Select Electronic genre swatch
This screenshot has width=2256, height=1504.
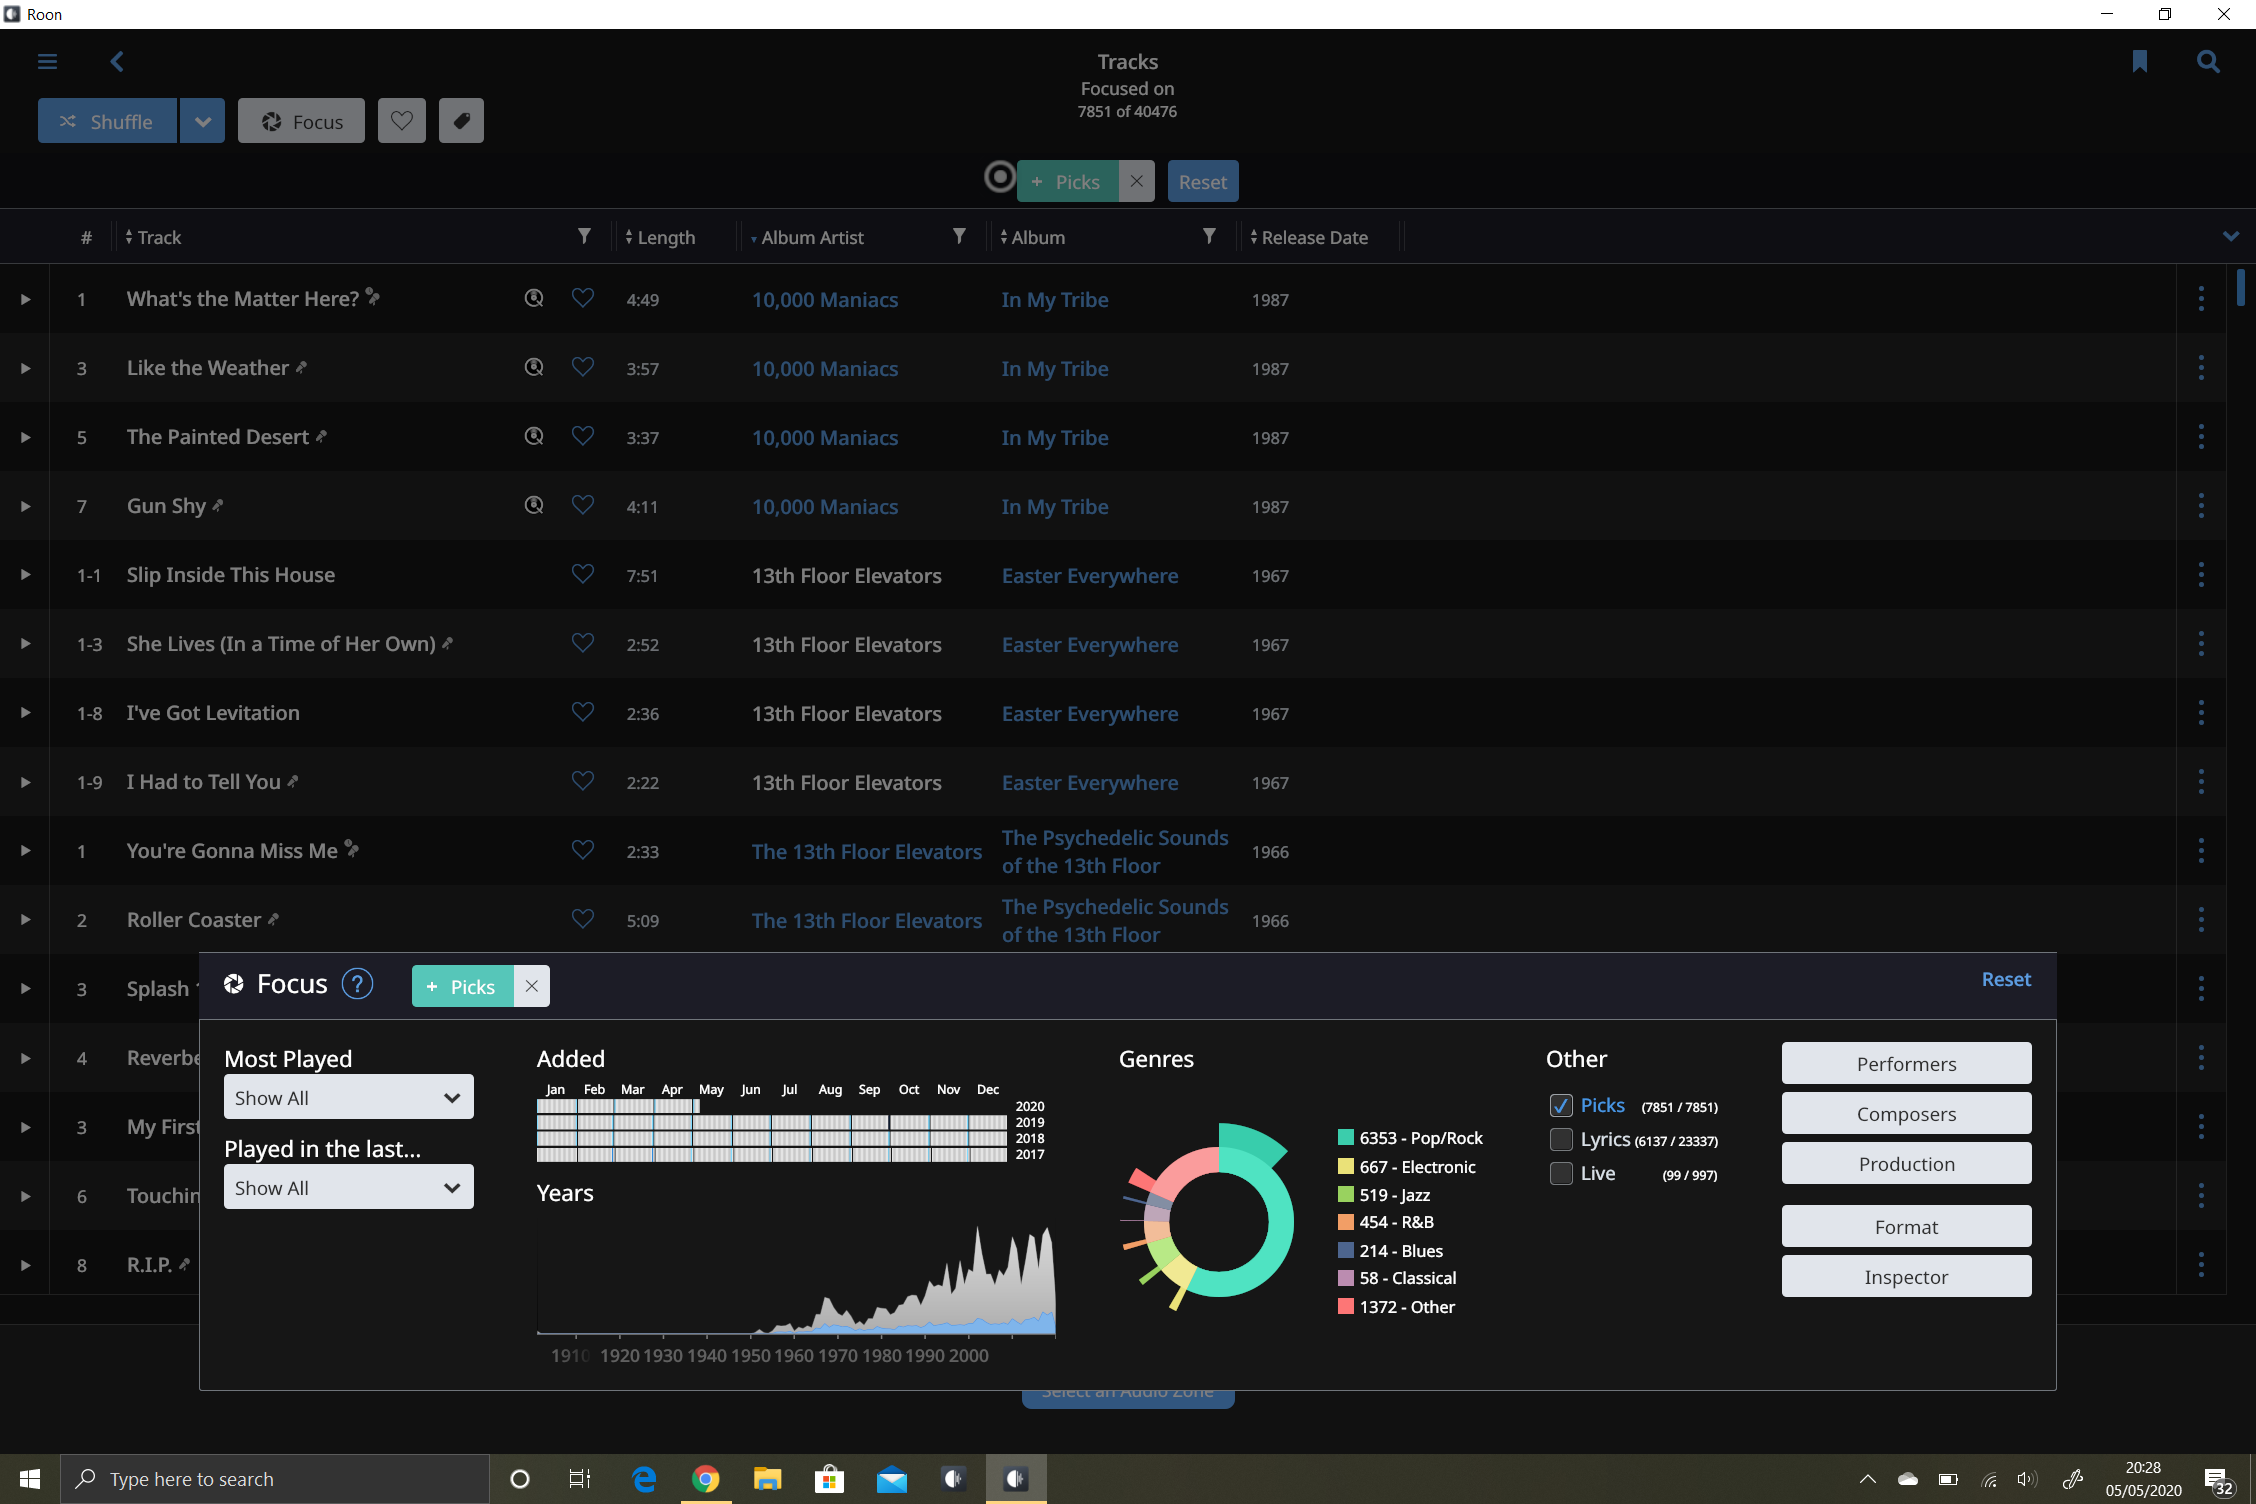coord(1346,1166)
